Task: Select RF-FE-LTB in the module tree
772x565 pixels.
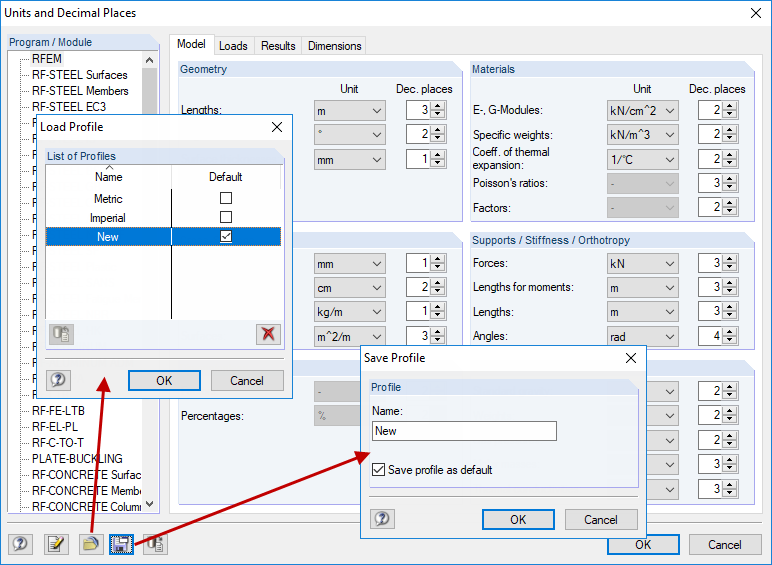Action: (x=58, y=410)
